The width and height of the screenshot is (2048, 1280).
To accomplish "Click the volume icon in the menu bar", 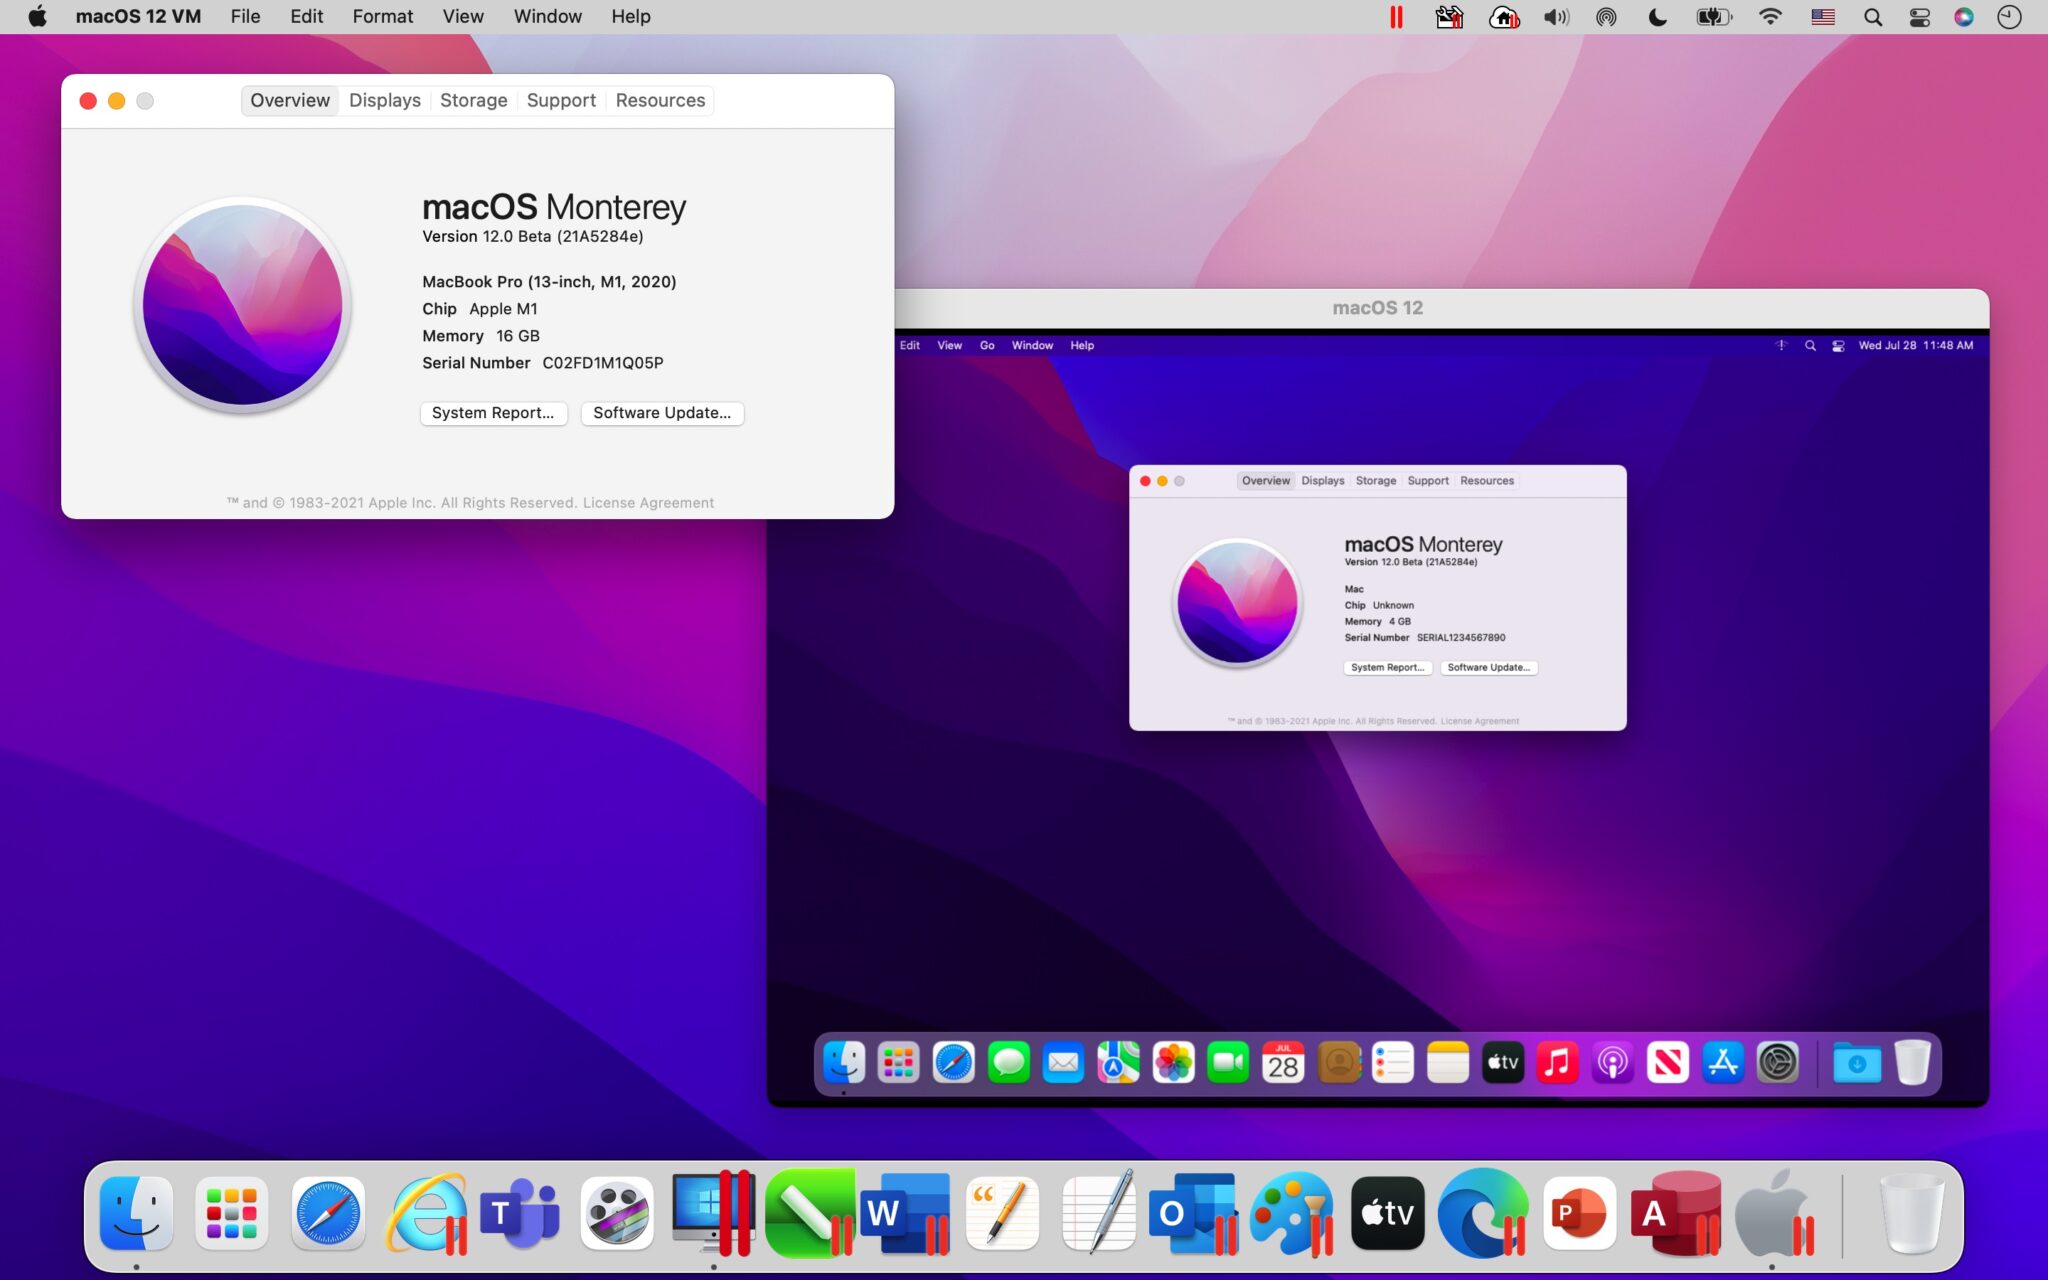I will pos(1558,16).
